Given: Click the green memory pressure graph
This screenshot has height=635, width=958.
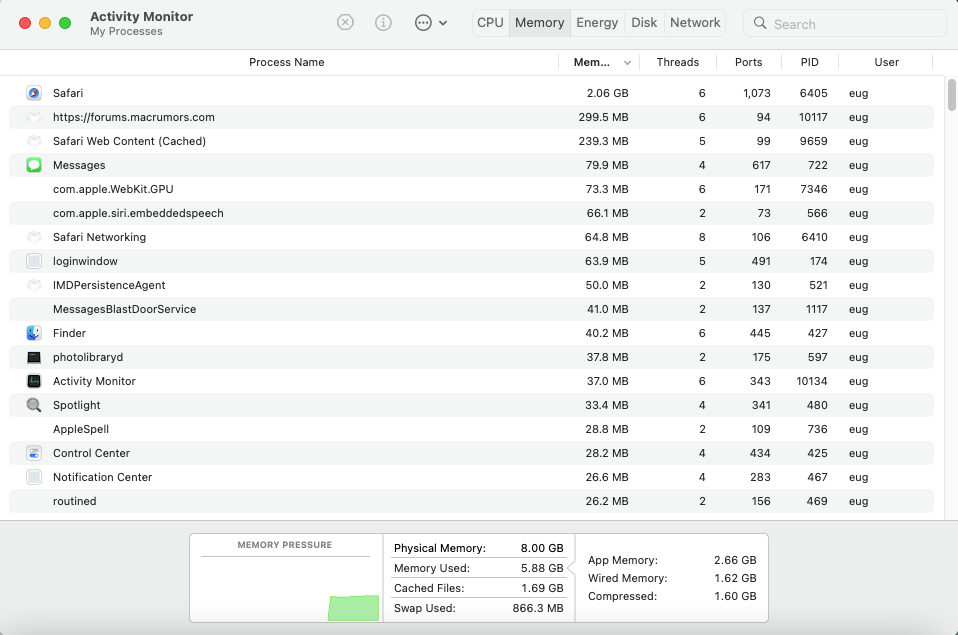Looking at the screenshot, I should pos(354,608).
